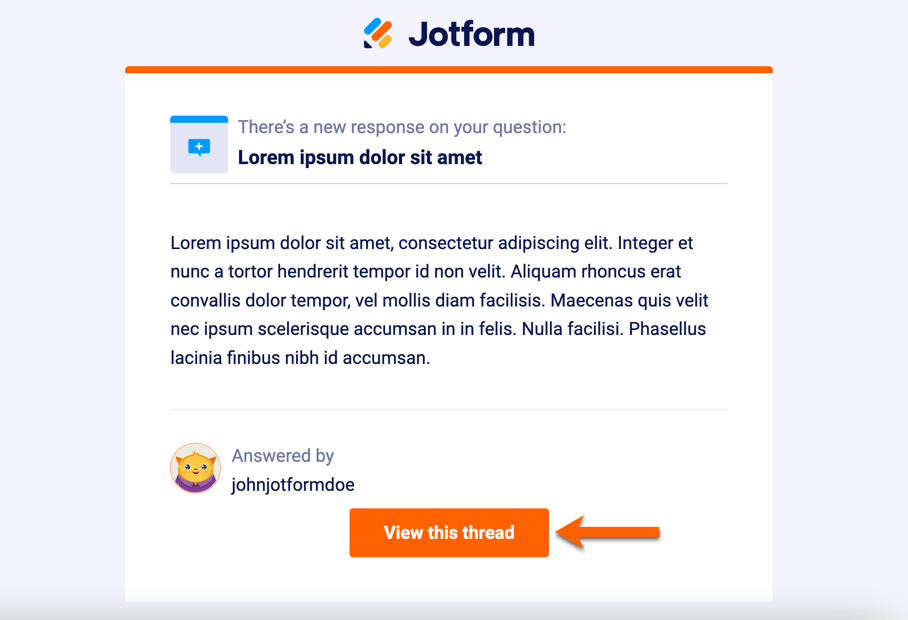Click the separator line above Answered by
Screen dimensions: 908x620
448,407
